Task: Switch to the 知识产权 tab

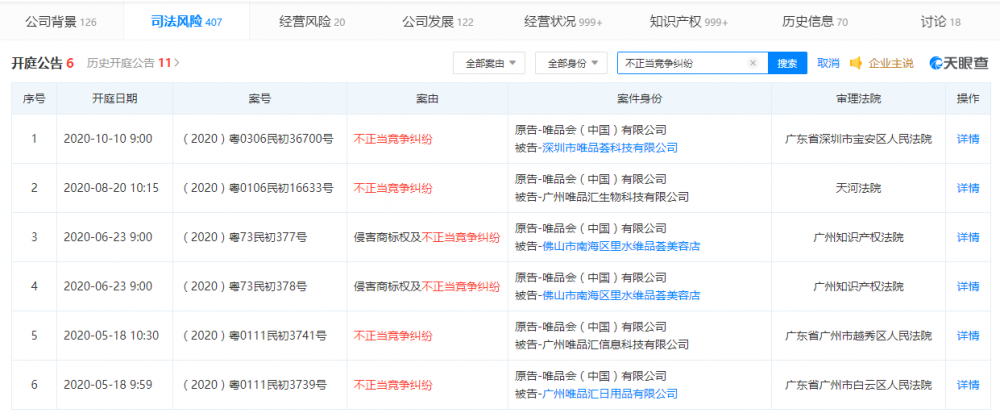Action: pyautogui.click(x=688, y=22)
